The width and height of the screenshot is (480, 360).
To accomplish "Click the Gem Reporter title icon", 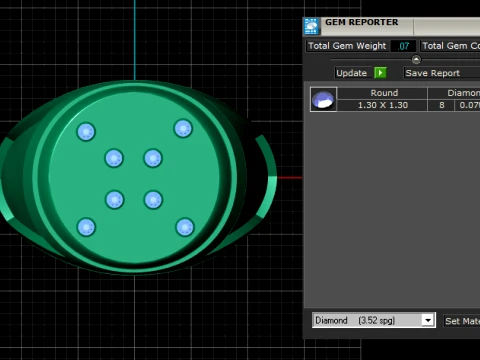I will click(x=312, y=26).
